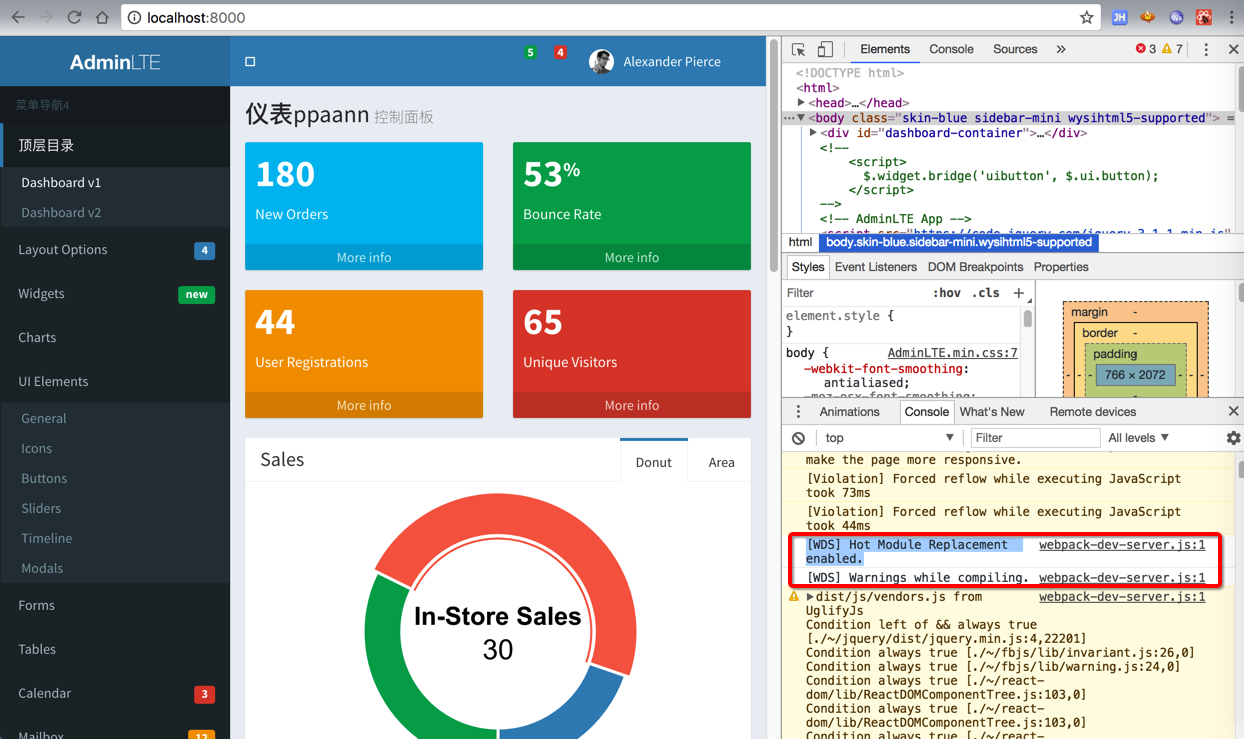This screenshot has width=1244, height=740.
Task: Expand the head element node
Action: tap(801, 102)
